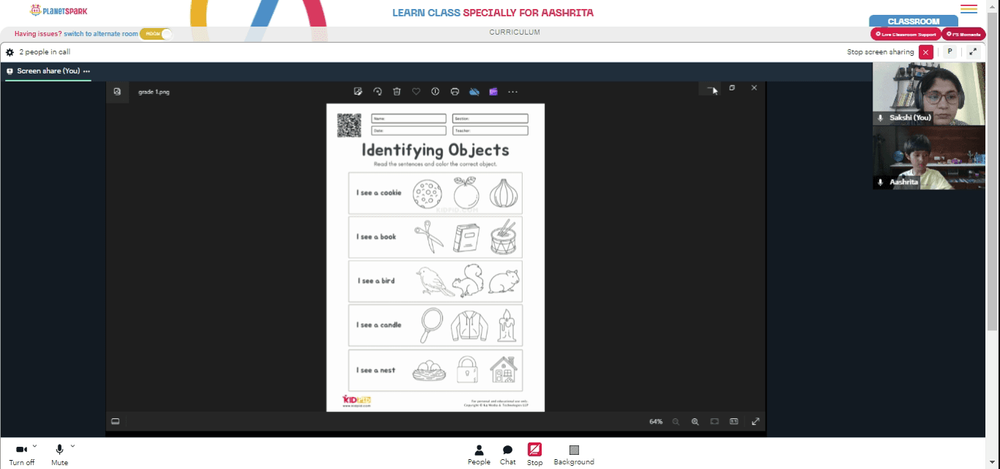The height and width of the screenshot is (469, 1000).
Task: Delete the image with the trash icon
Action: point(397,91)
